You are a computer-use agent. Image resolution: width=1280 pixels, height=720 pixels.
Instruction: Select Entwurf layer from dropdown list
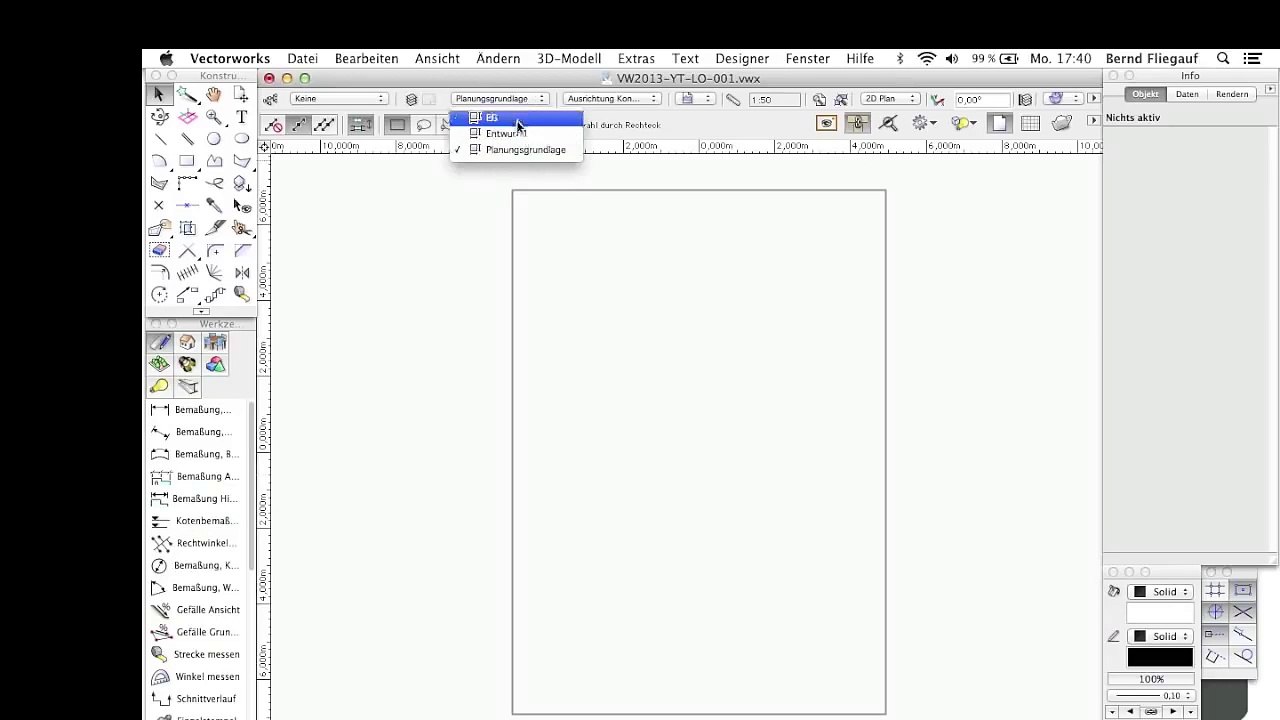[516, 133]
